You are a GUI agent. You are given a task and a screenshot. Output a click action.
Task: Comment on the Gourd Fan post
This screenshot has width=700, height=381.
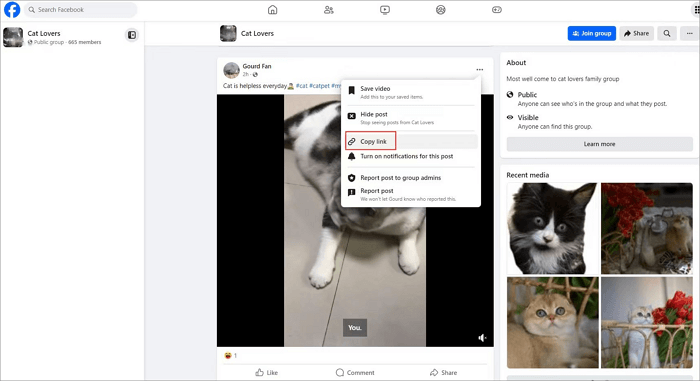[x=355, y=373]
